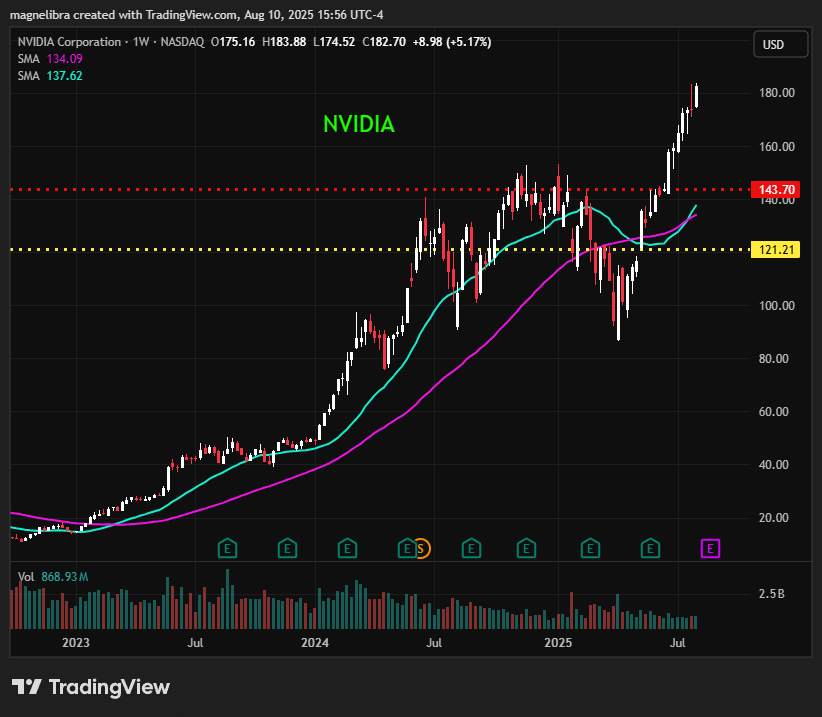Click the 2023 time axis label
This screenshot has height=717, width=822.
76,643
